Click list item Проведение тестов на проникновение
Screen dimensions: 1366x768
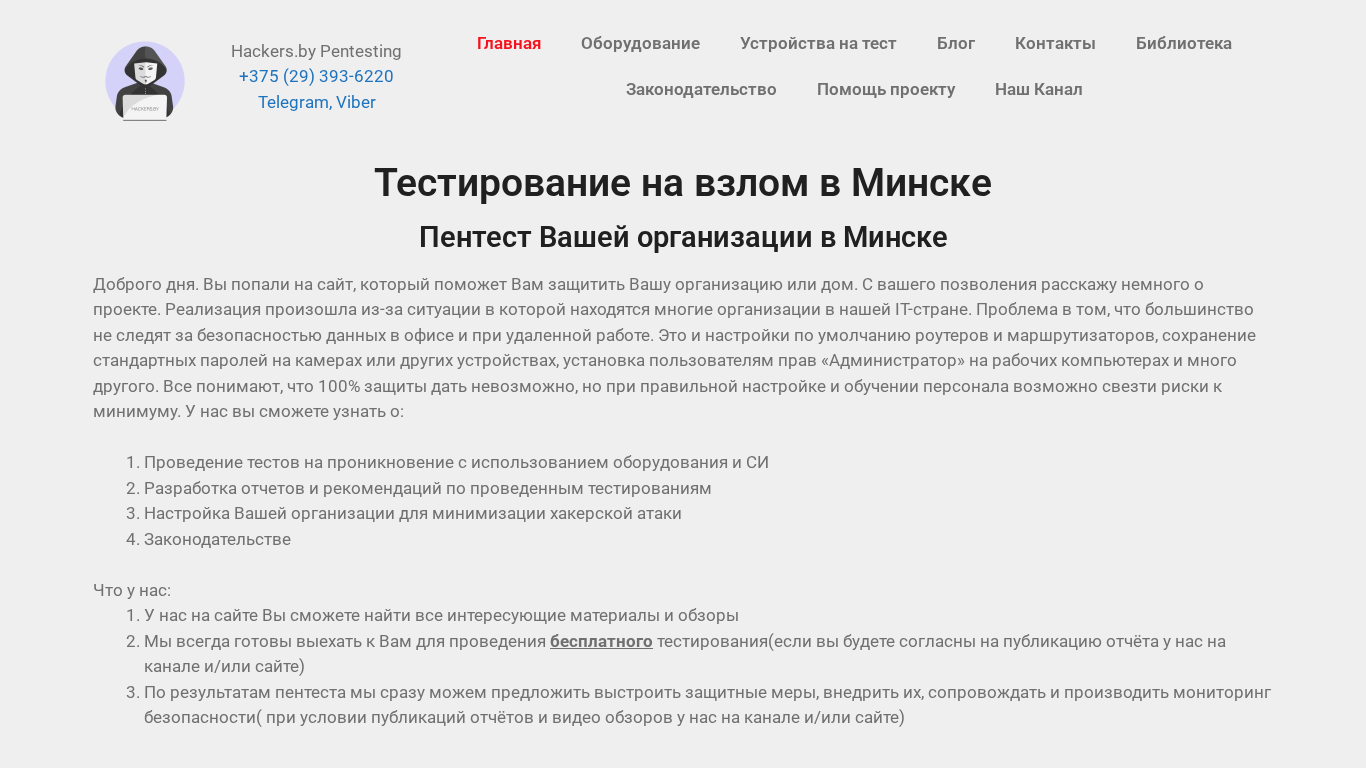click(x=456, y=463)
